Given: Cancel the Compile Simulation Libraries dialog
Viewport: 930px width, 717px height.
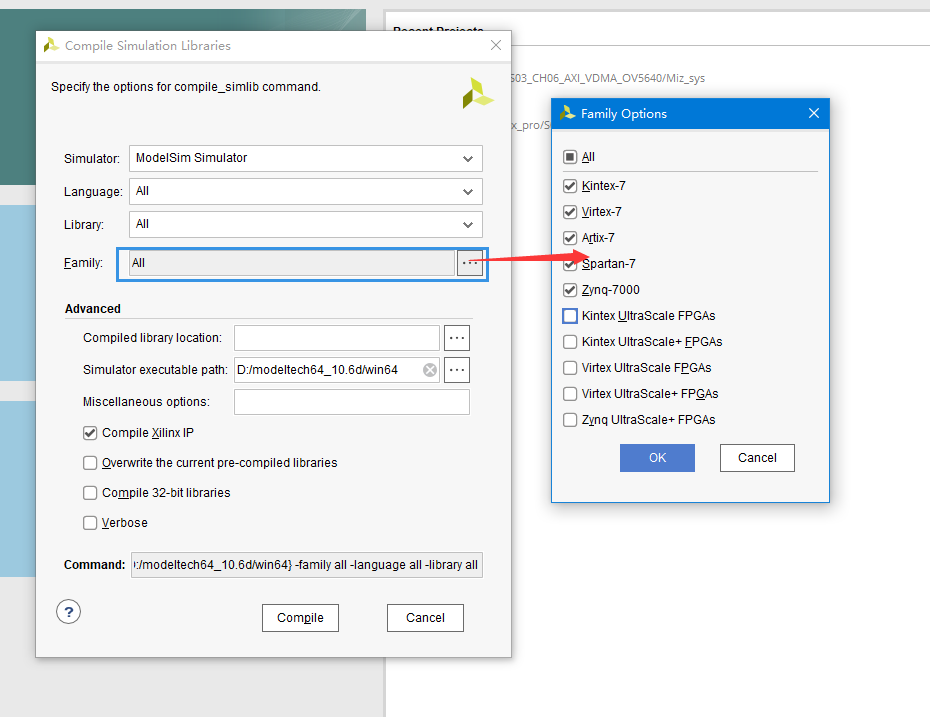Looking at the screenshot, I should pos(425,618).
